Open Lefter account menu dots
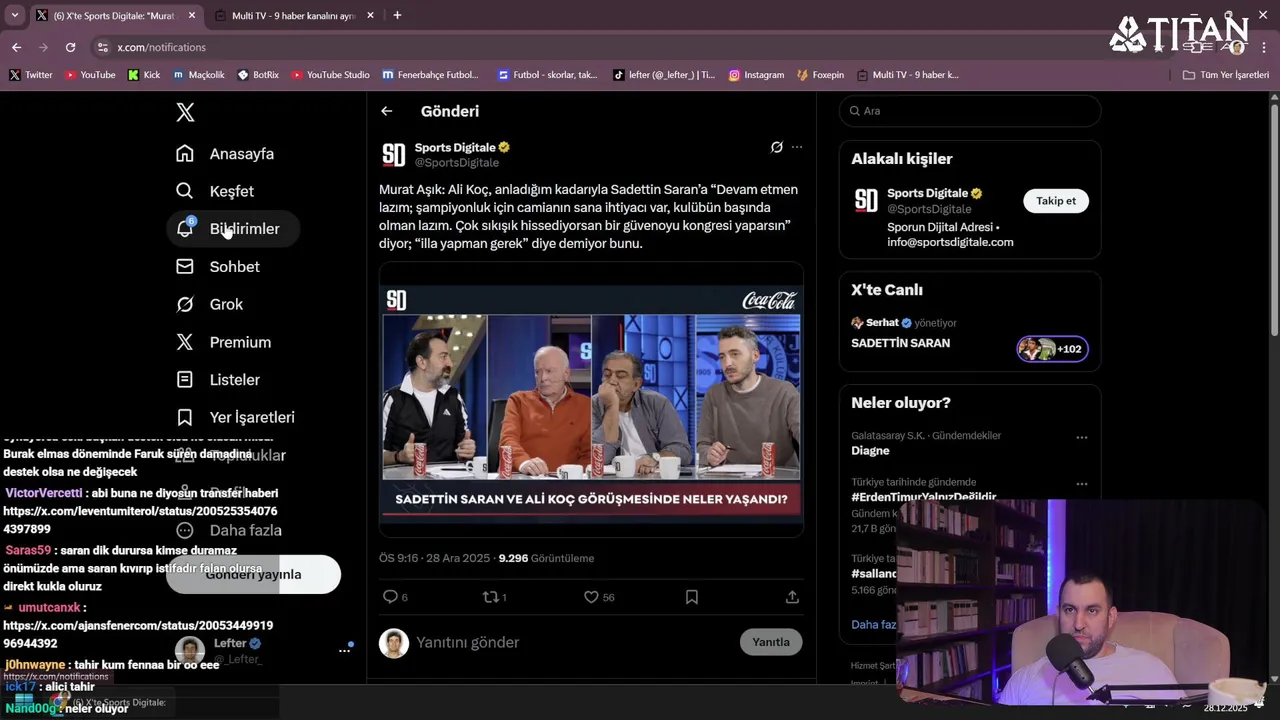 coord(344,650)
